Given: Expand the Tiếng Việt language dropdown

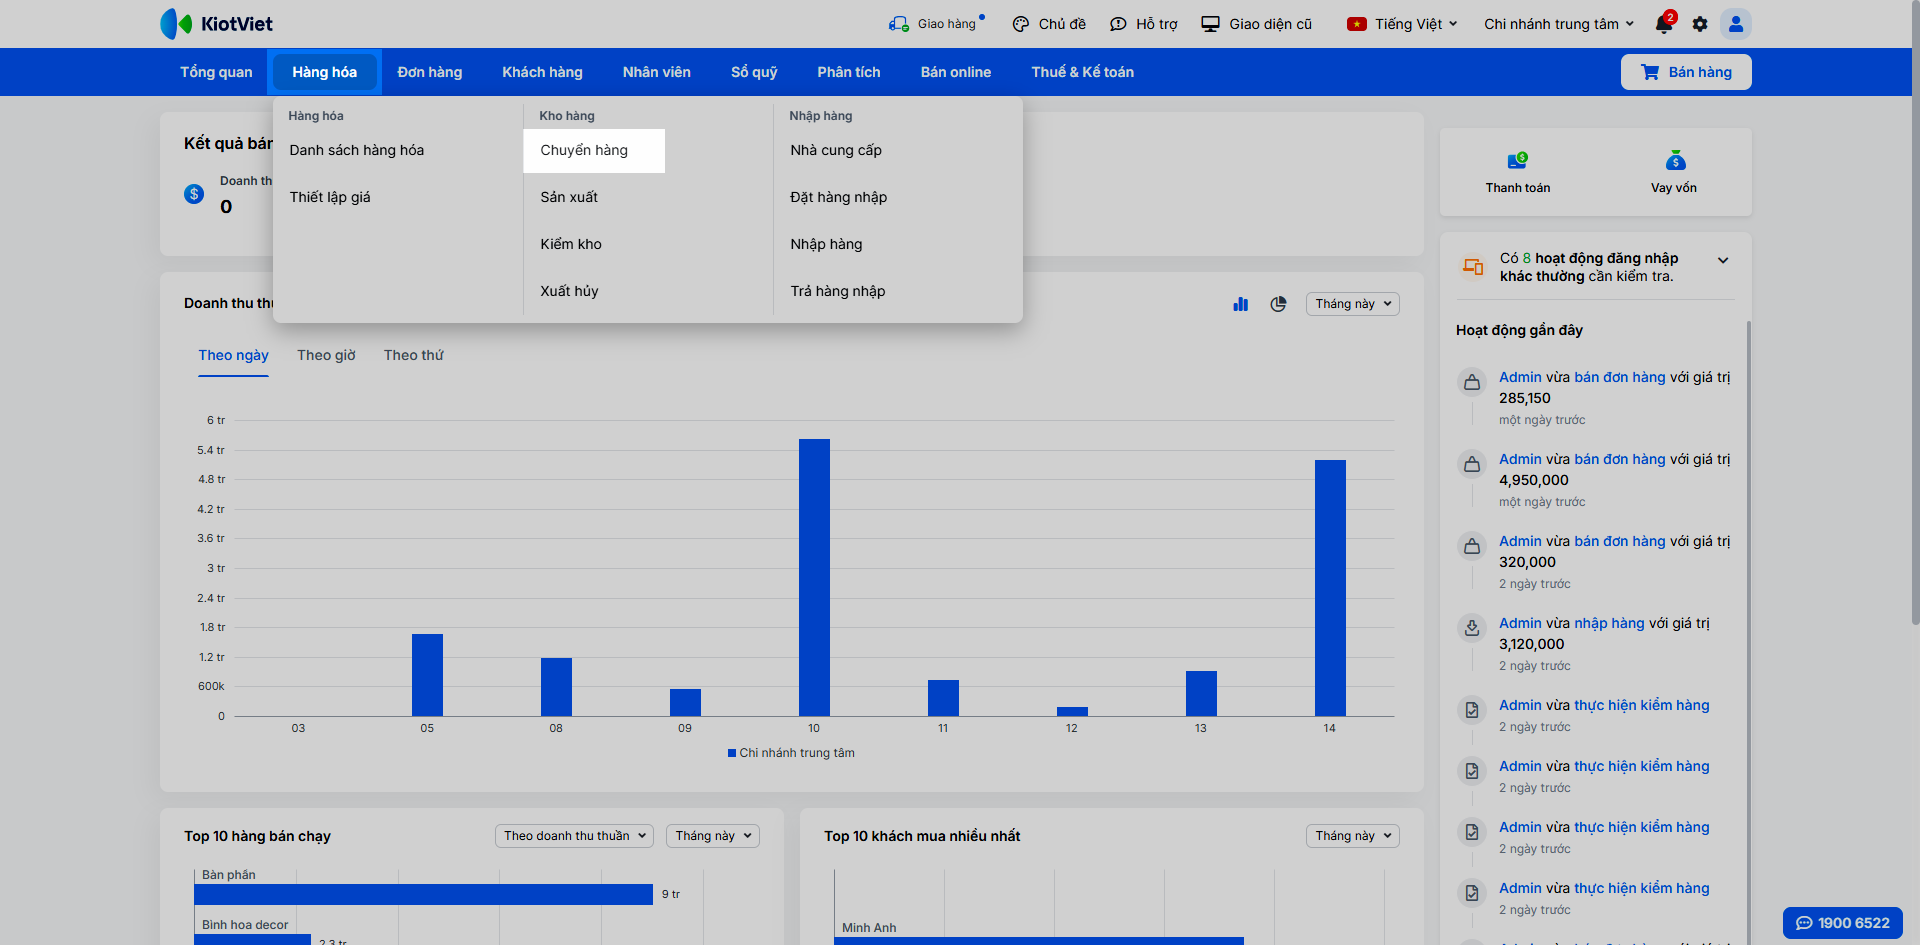Looking at the screenshot, I should tap(1403, 24).
